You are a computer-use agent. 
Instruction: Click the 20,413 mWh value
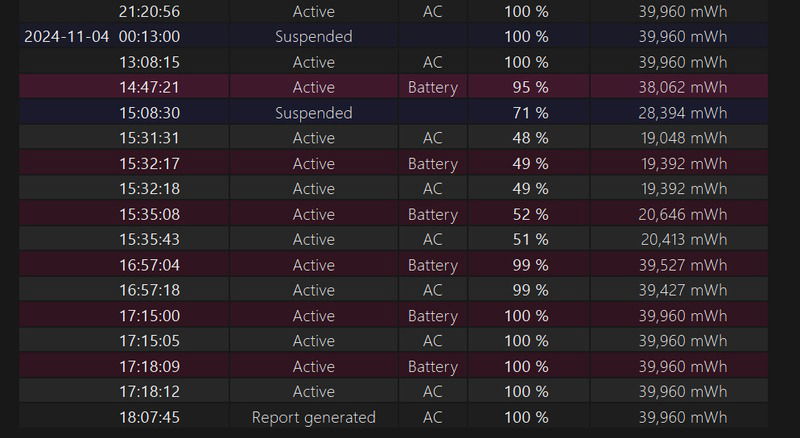point(684,239)
